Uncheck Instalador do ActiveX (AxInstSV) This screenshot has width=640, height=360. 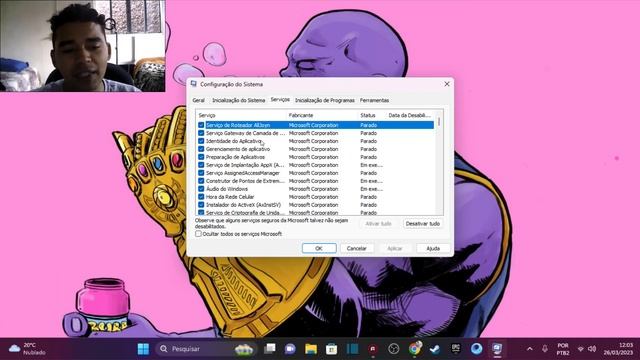pyautogui.click(x=201, y=205)
